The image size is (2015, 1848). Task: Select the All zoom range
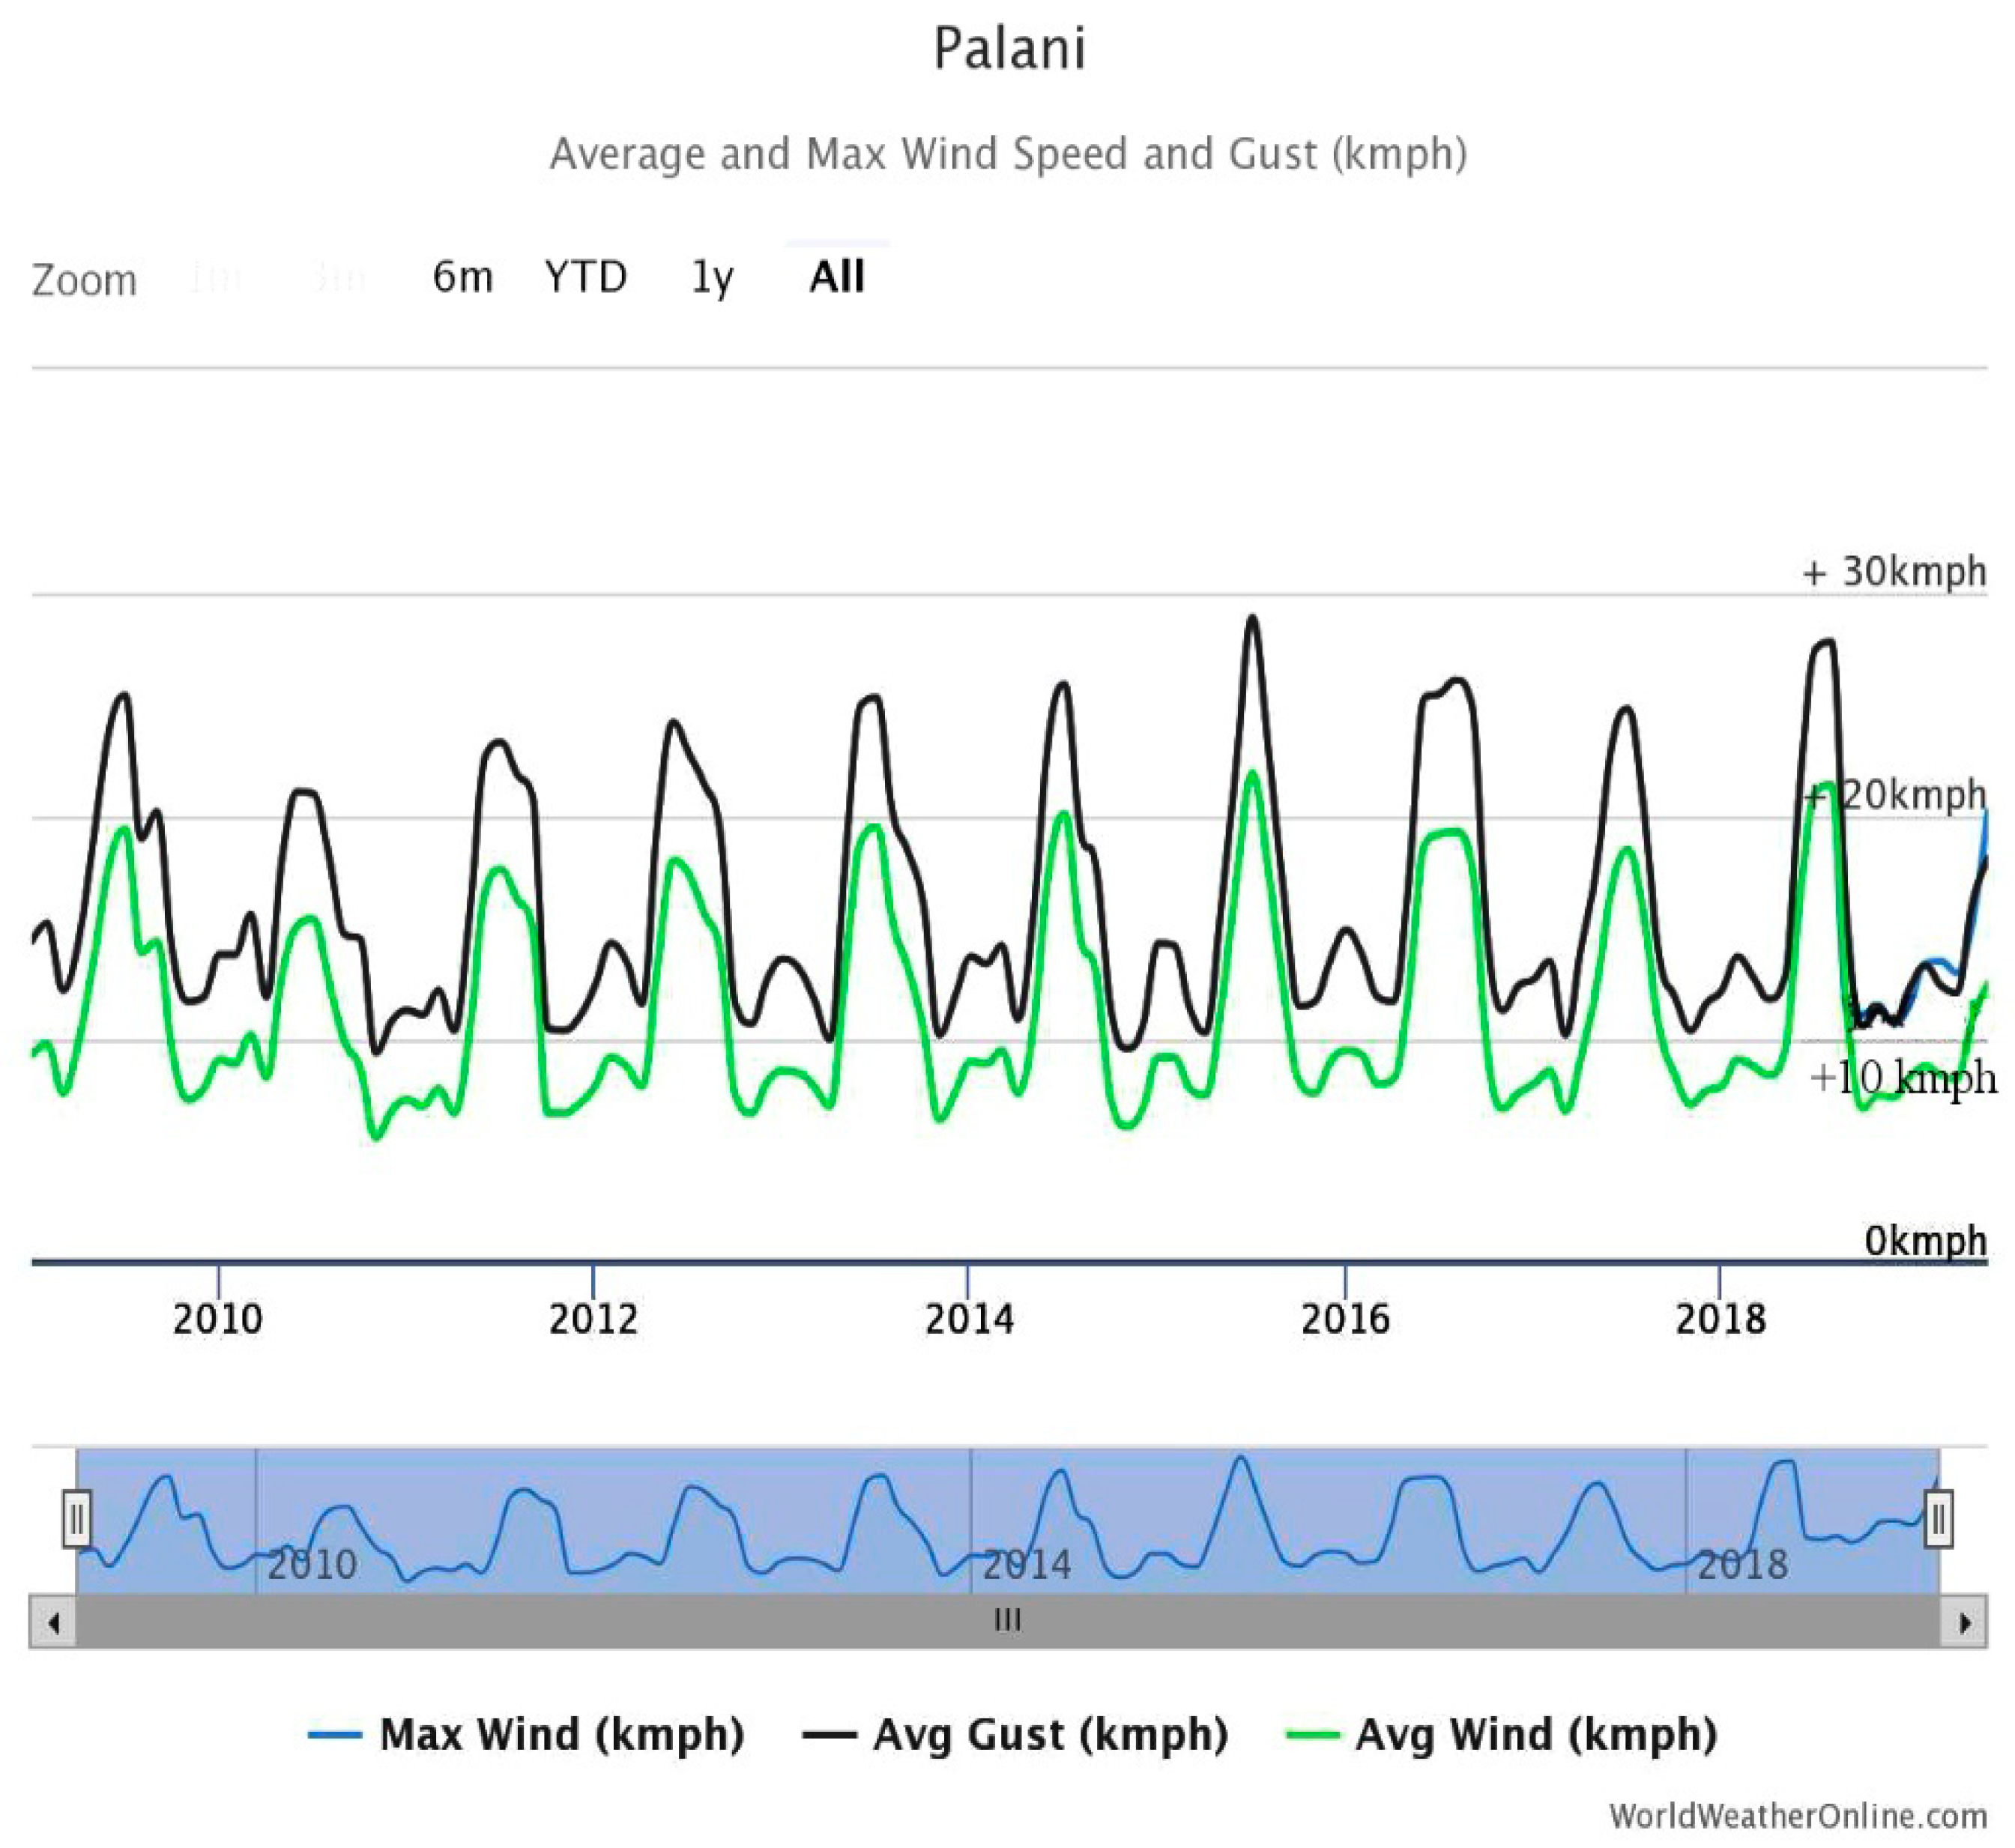[x=837, y=277]
